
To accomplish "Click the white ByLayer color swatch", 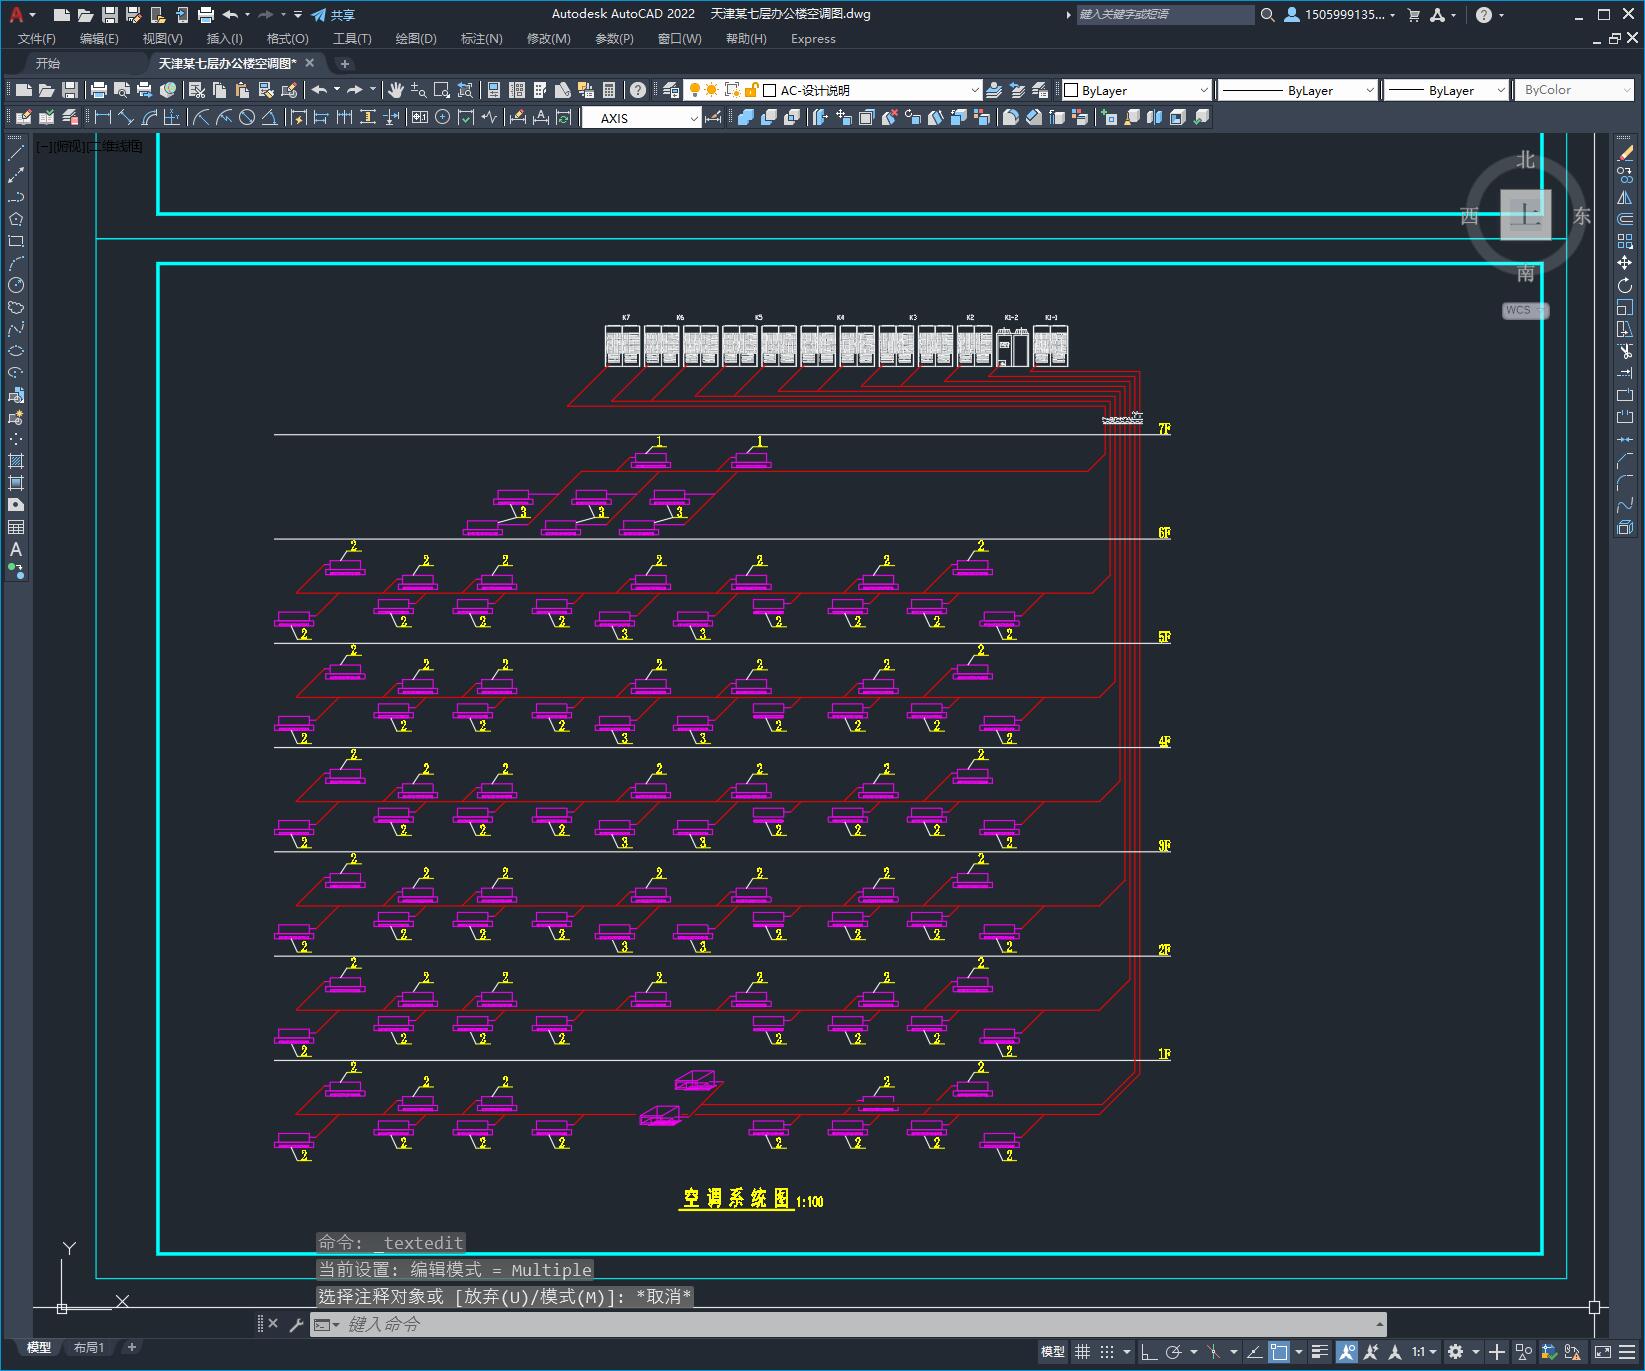I will 1071,90.
